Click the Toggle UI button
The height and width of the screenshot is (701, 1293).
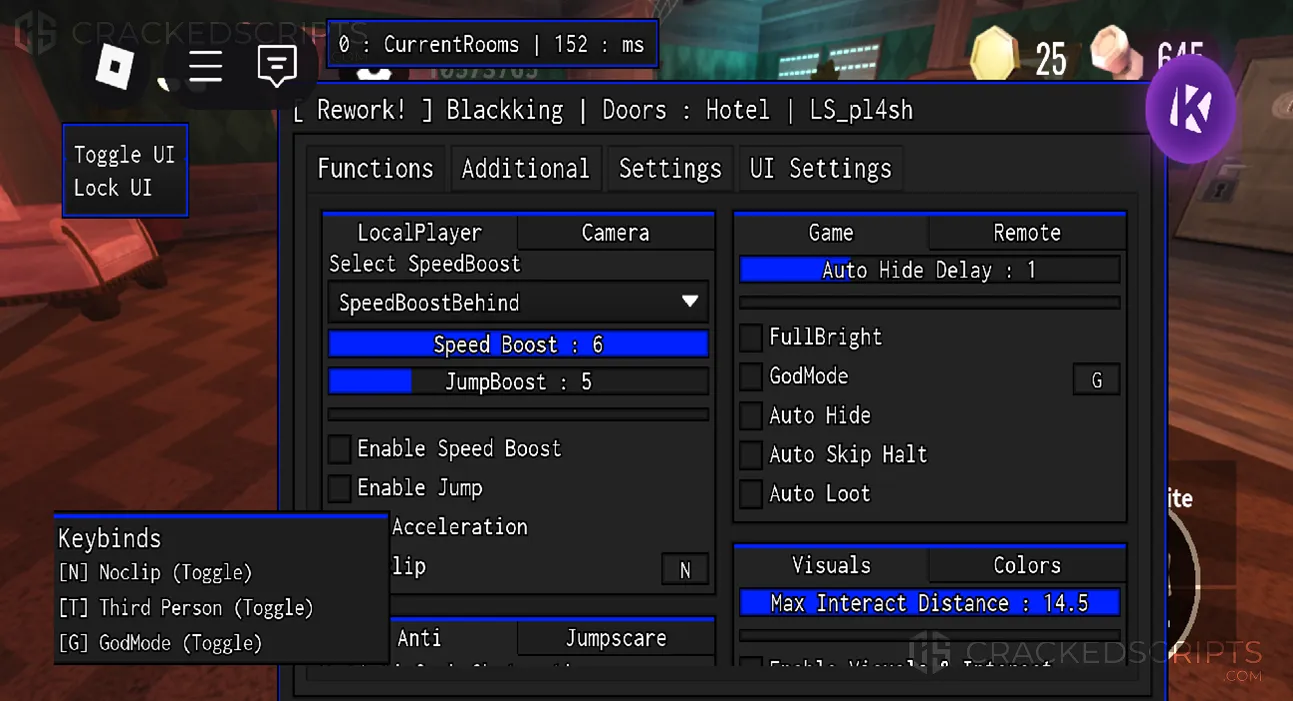click(124, 155)
